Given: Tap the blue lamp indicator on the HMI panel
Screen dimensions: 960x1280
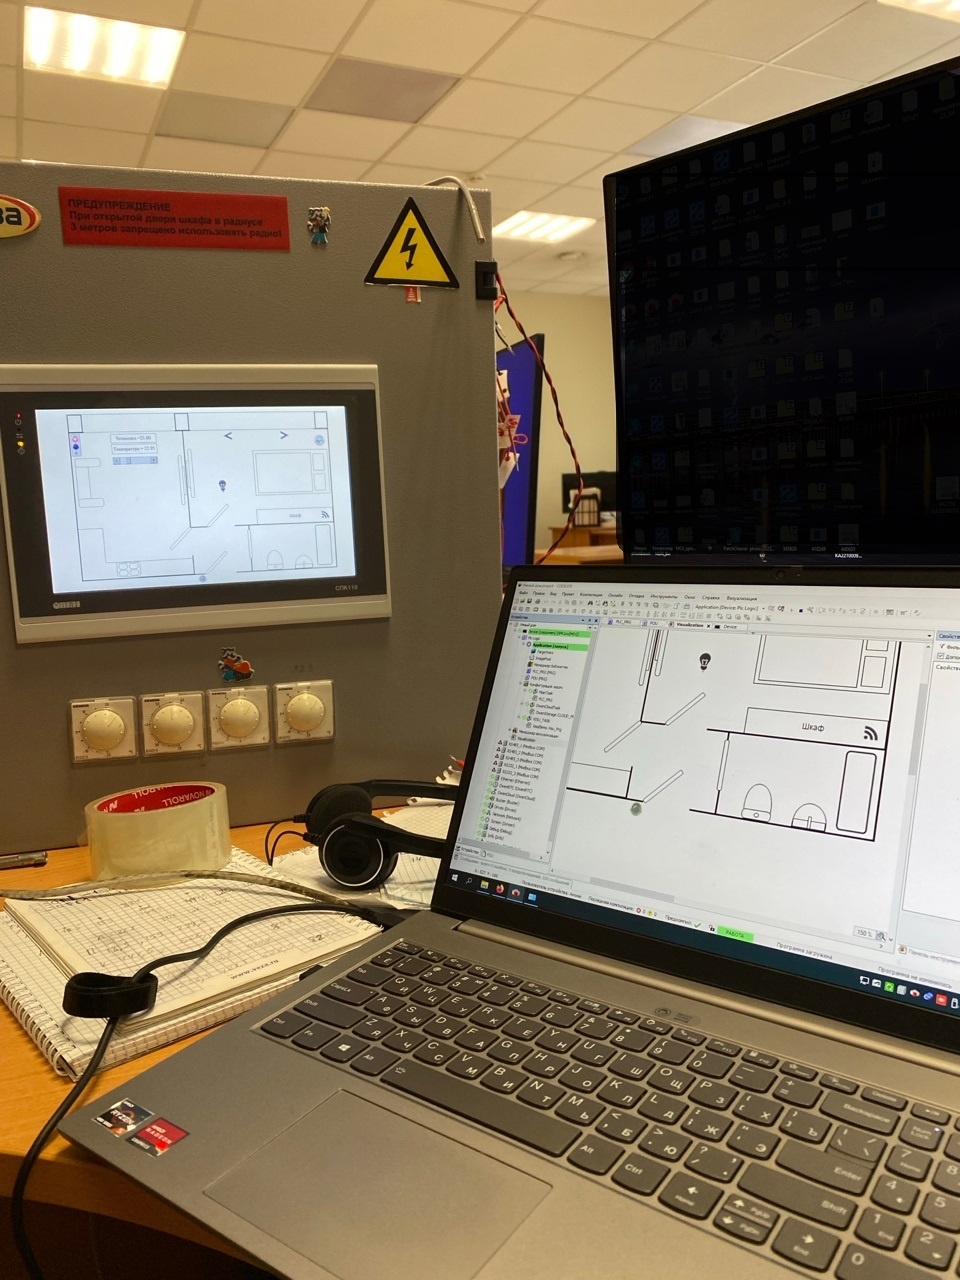Looking at the screenshot, I should tap(75, 447).
